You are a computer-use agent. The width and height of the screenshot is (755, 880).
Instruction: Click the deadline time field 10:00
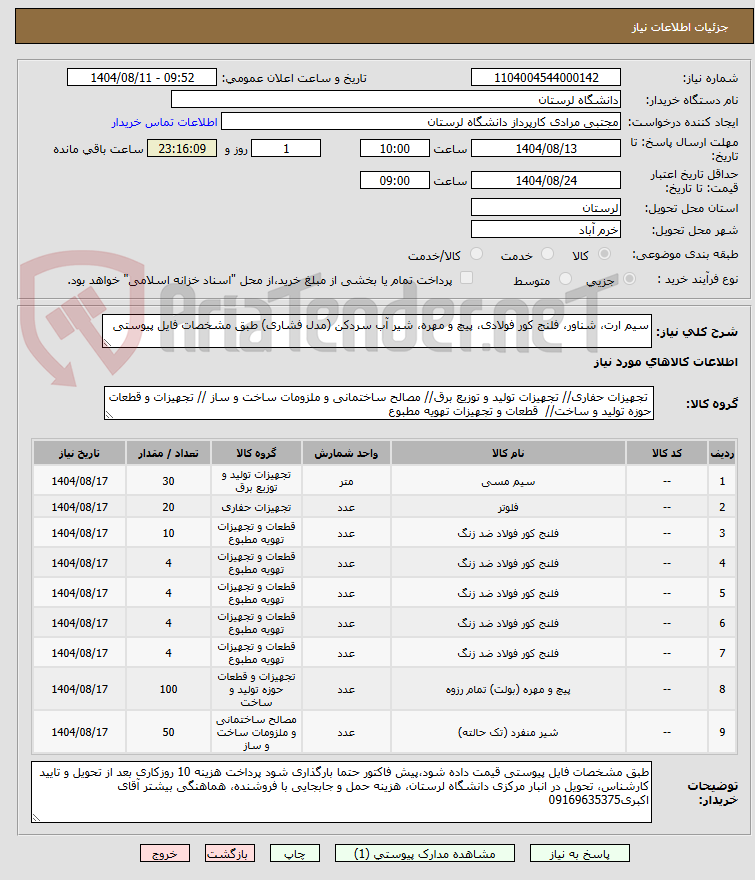pos(394,149)
